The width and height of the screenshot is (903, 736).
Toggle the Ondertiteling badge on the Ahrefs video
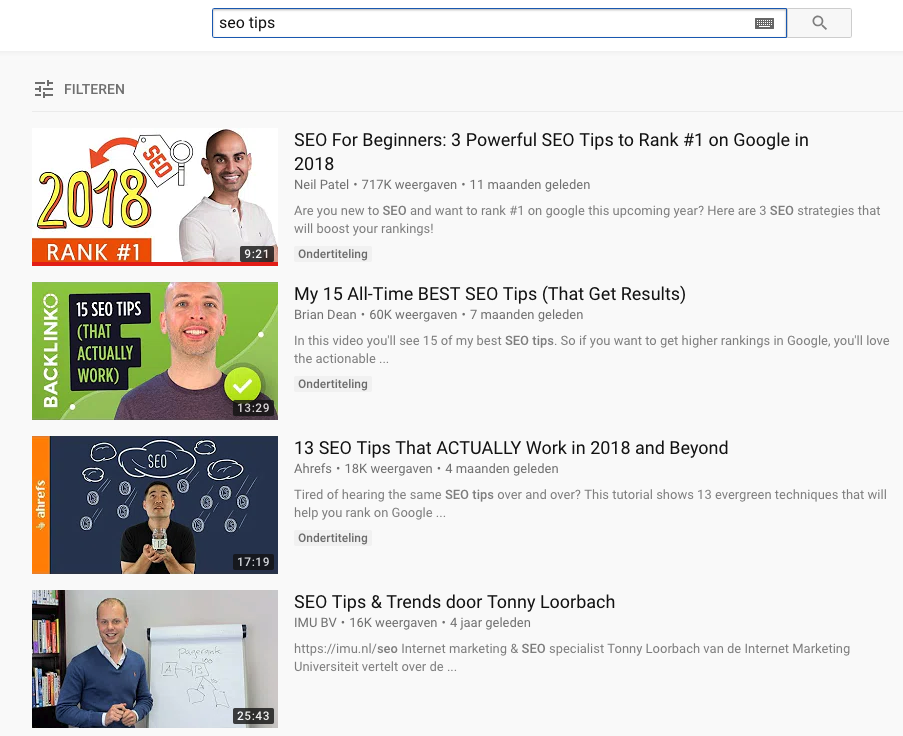(x=332, y=538)
